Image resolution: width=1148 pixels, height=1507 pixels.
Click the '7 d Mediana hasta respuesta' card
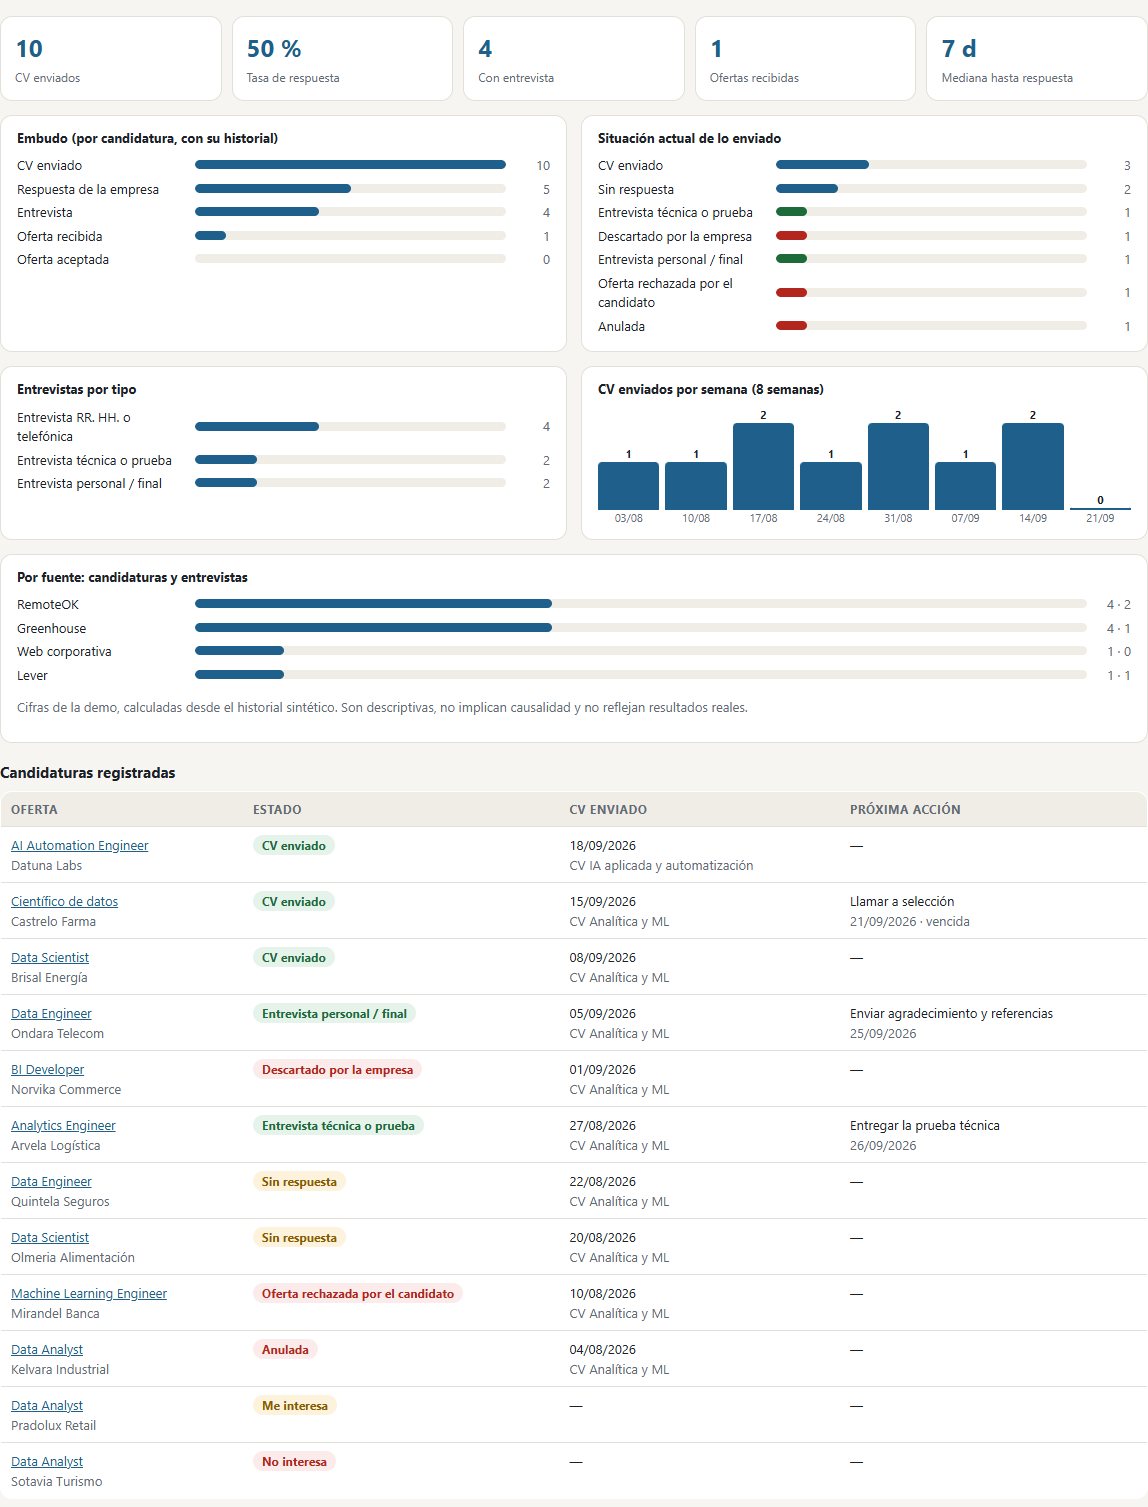coord(1037,59)
